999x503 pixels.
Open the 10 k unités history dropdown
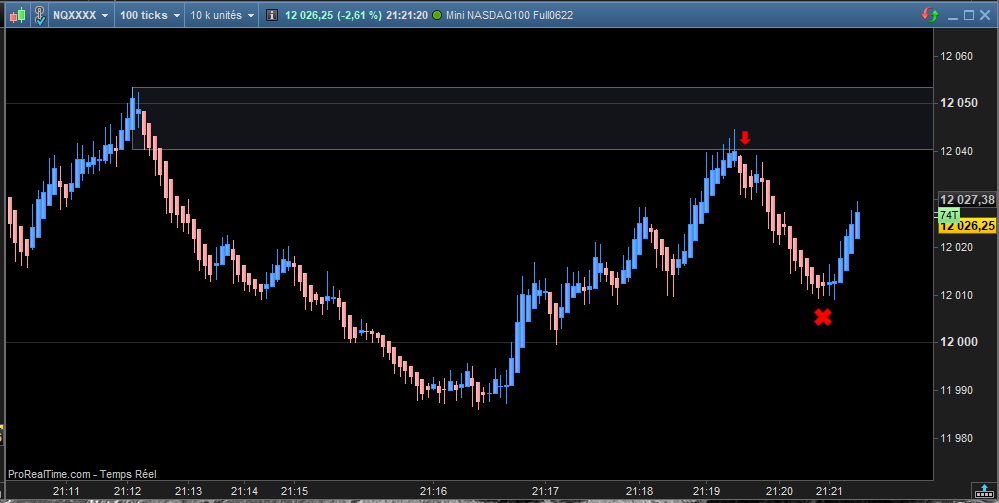[222, 15]
